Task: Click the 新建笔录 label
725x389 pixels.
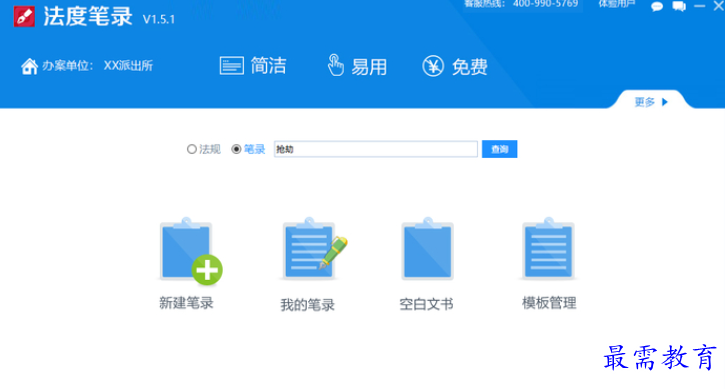Action: point(186,303)
